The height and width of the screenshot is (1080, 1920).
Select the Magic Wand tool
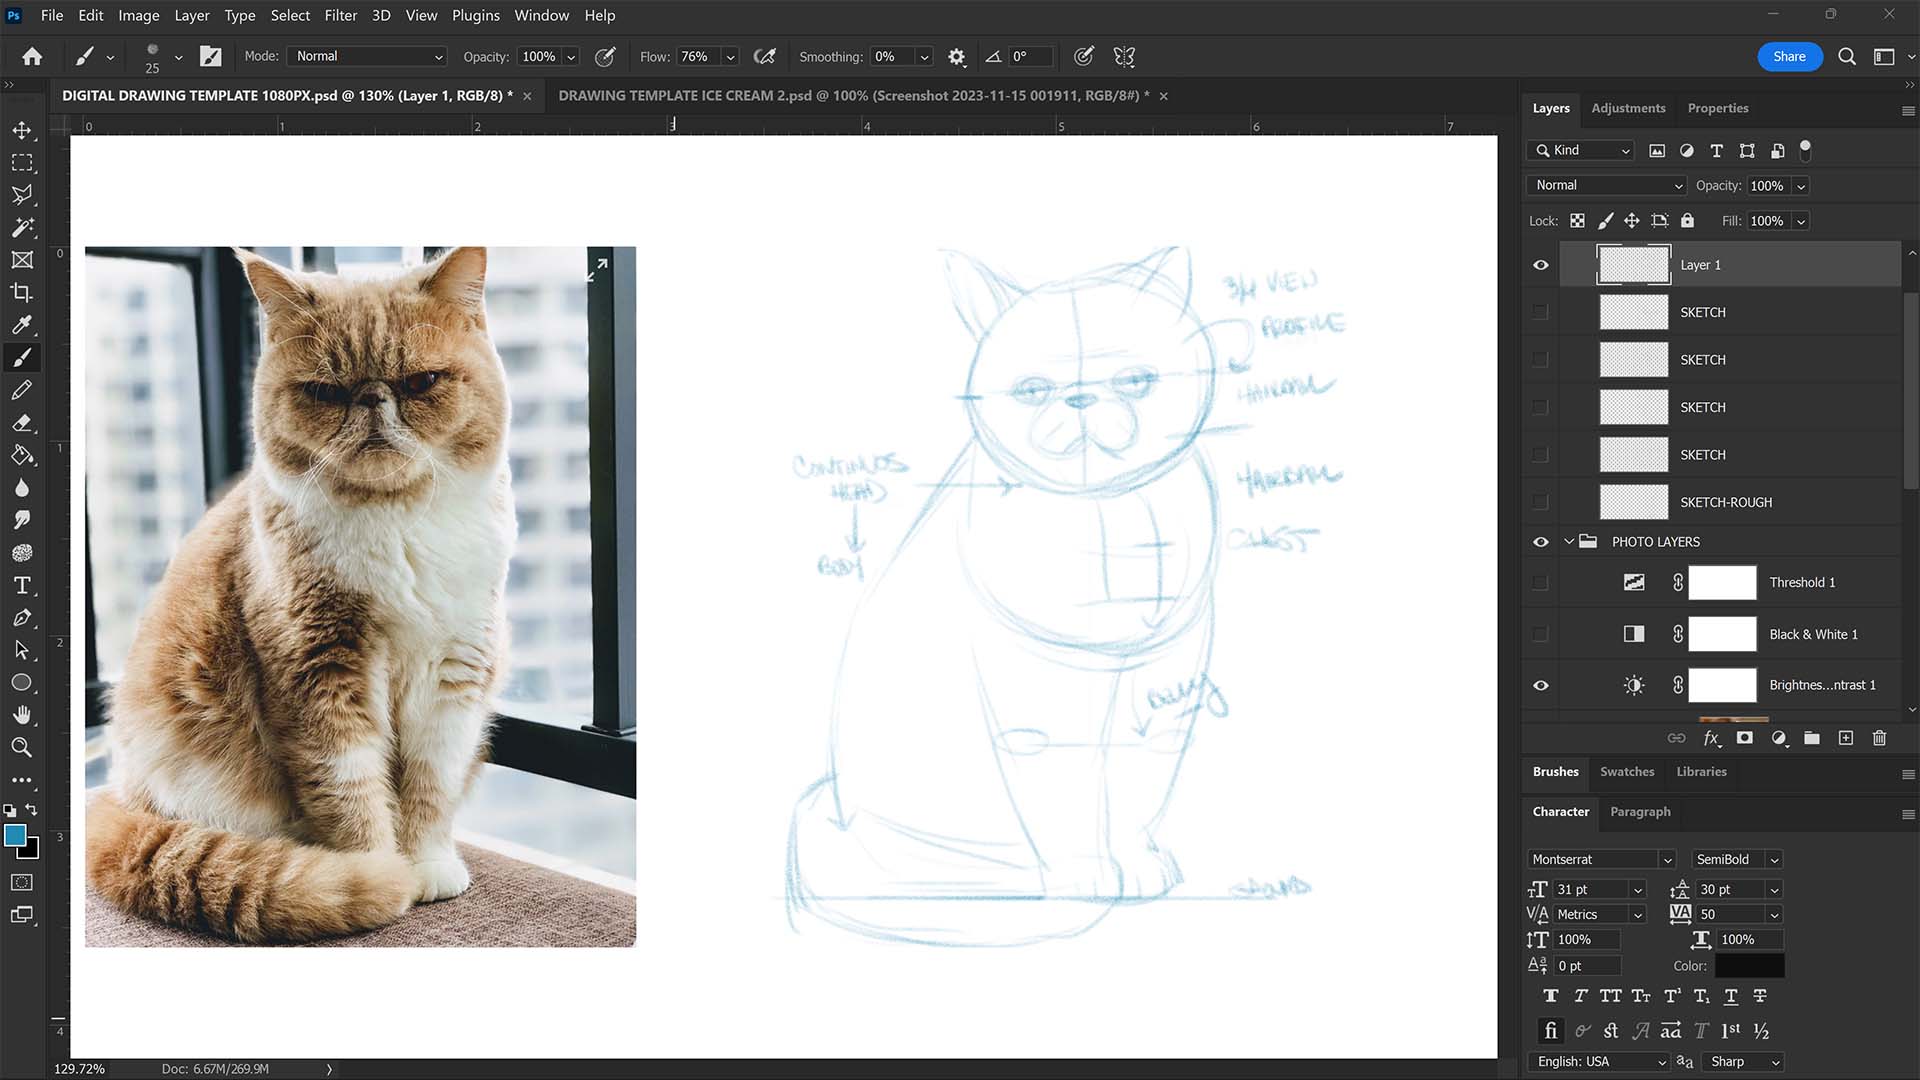21,227
